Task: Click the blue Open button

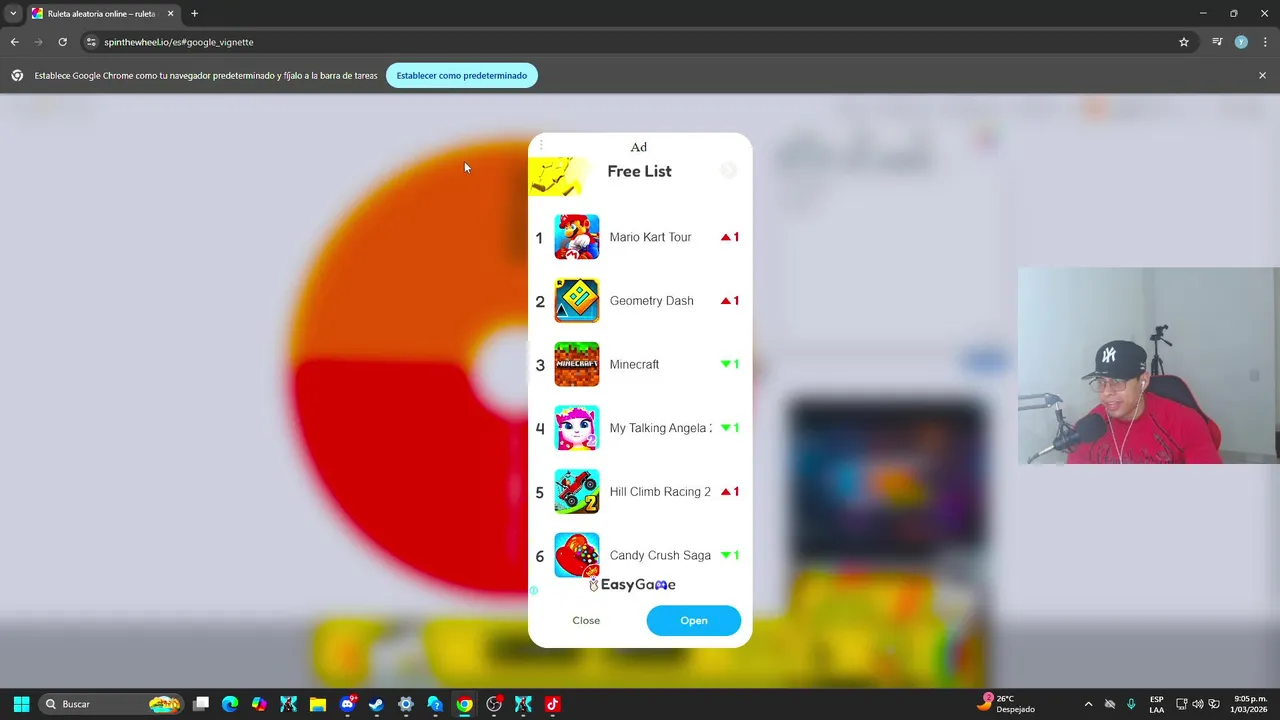Action: point(694,621)
